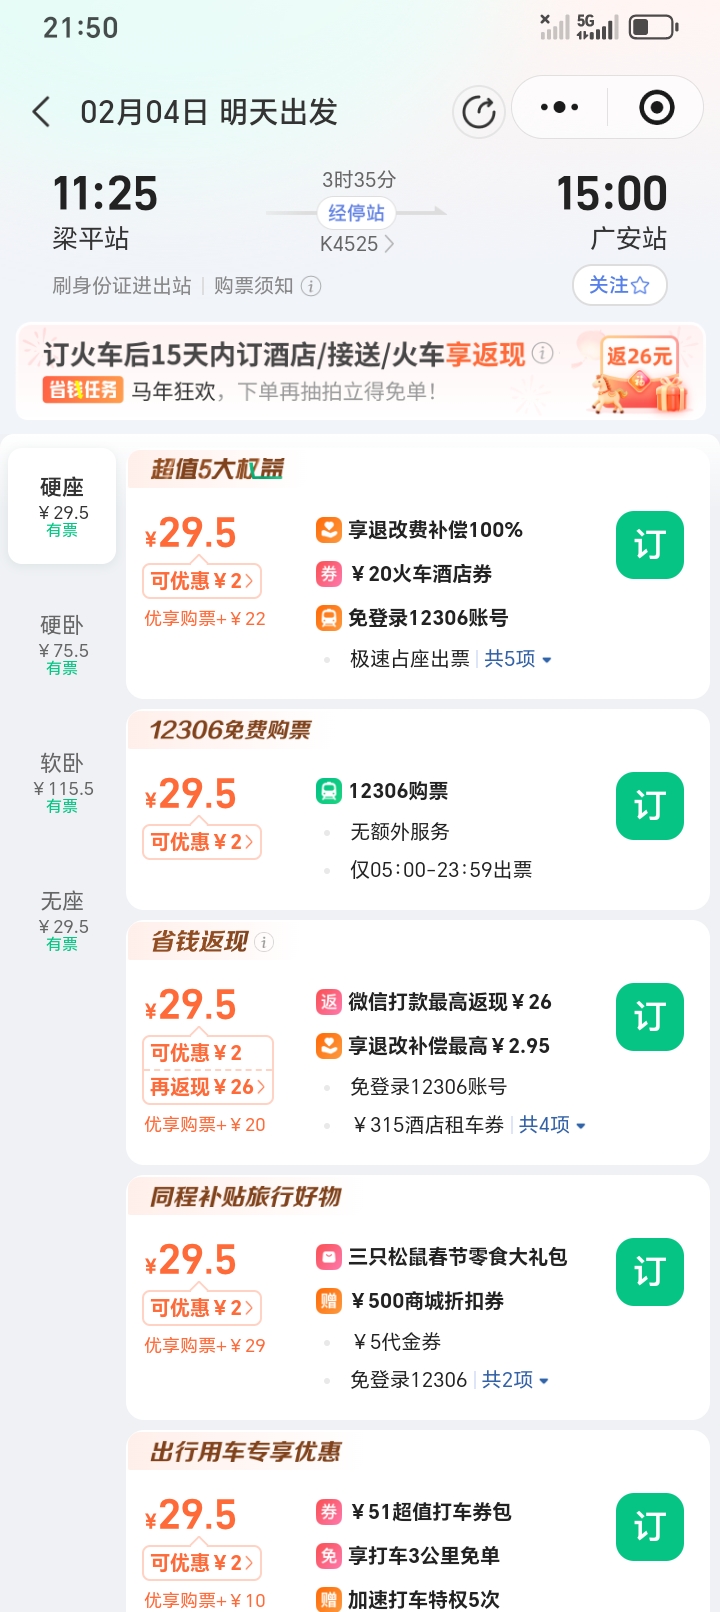Select the 软卧 seat type option
Screen dimensions: 720x1612
[62, 782]
